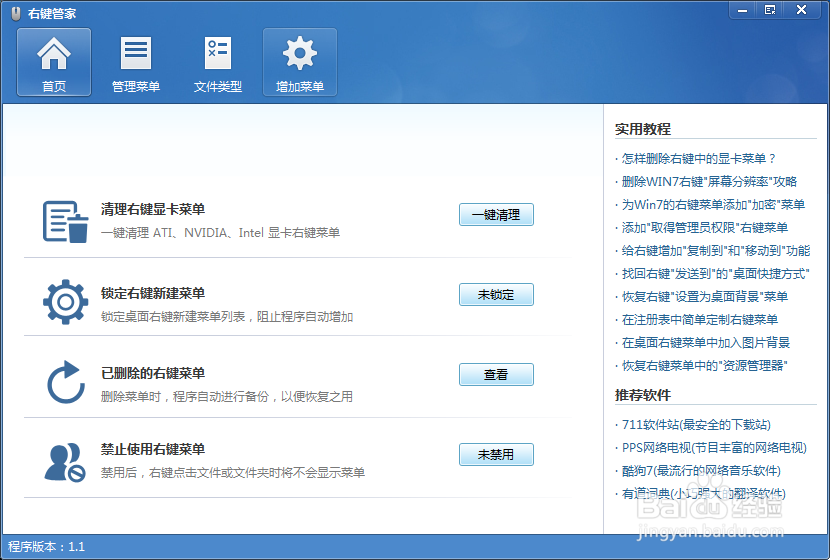
Task: Click 程序版本：1.1 in status bar
Action: 47,547
